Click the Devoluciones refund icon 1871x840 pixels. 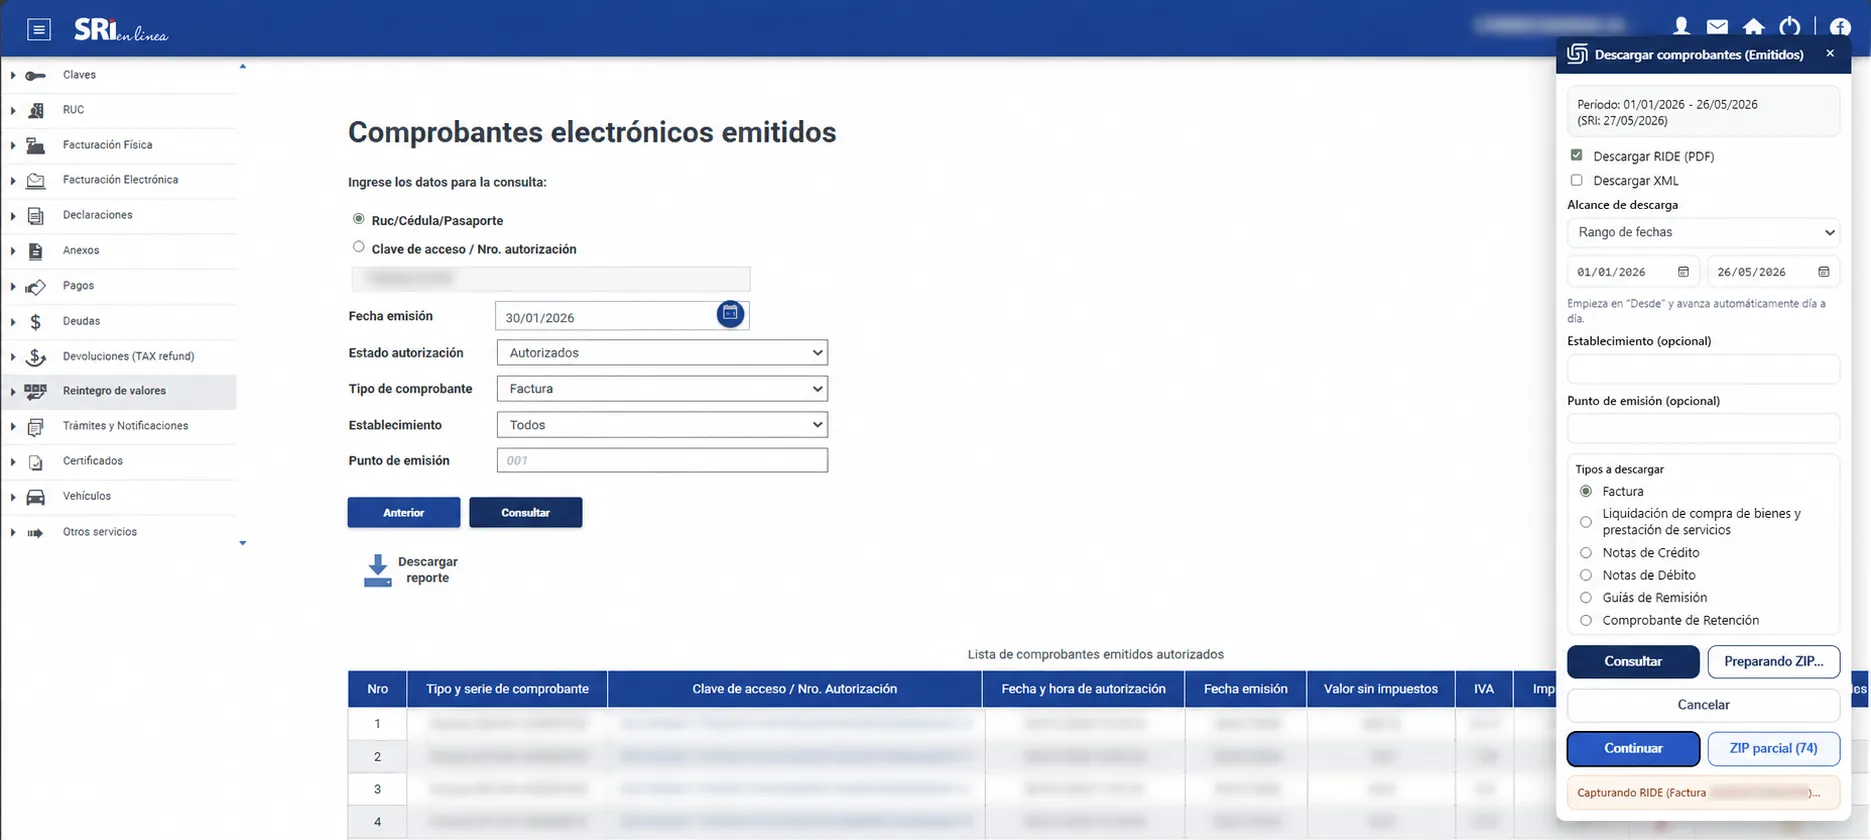coord(35,357)
